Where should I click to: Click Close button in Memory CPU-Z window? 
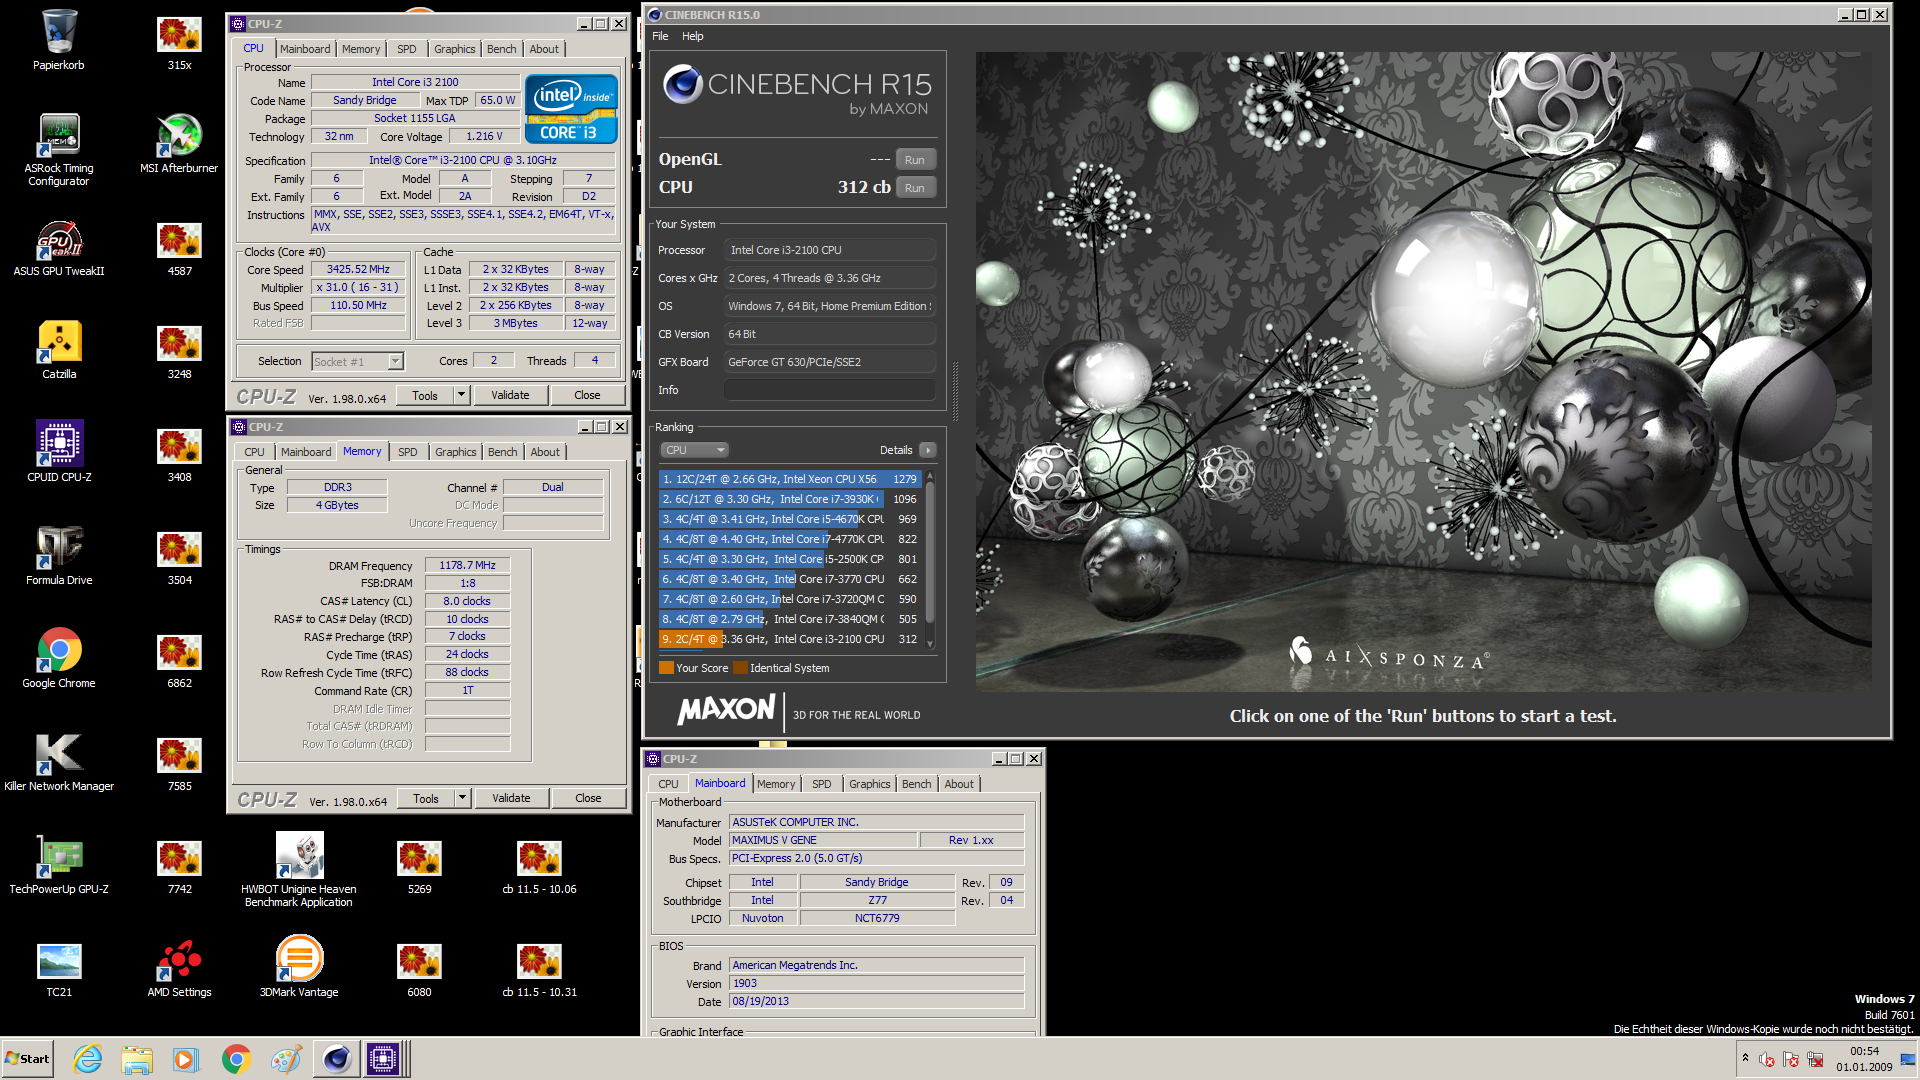point(588,798)
